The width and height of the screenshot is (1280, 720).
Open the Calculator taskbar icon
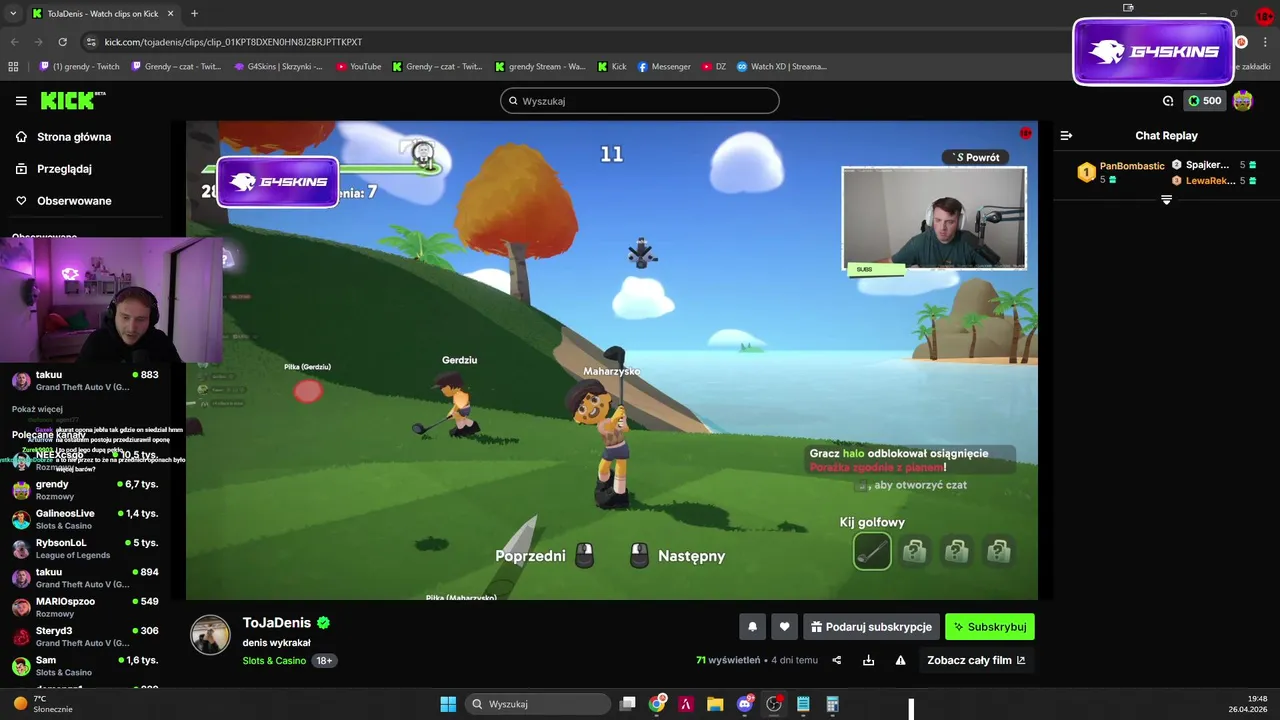pos(832,704)
